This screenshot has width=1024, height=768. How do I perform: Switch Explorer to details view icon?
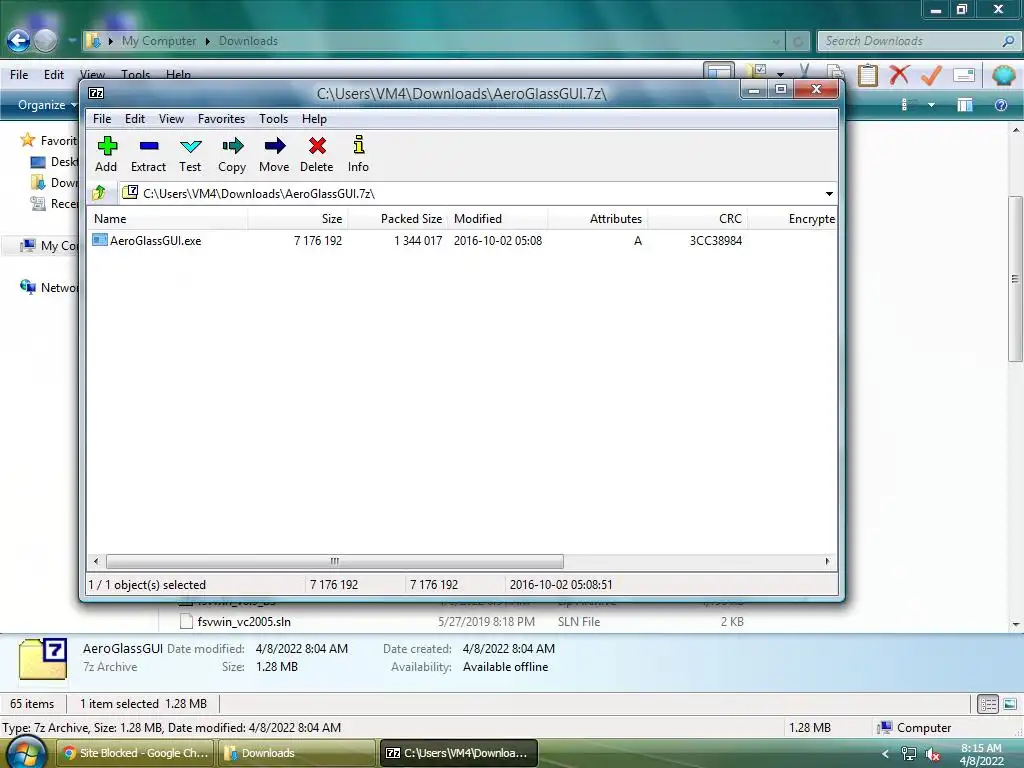987,704
